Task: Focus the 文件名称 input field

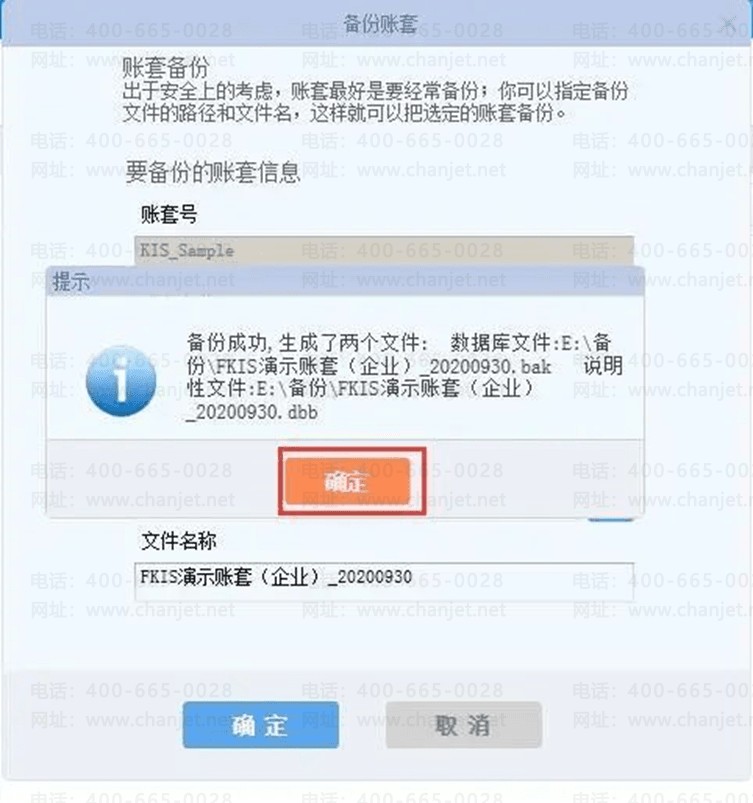Action: click(x=384, y=581)
